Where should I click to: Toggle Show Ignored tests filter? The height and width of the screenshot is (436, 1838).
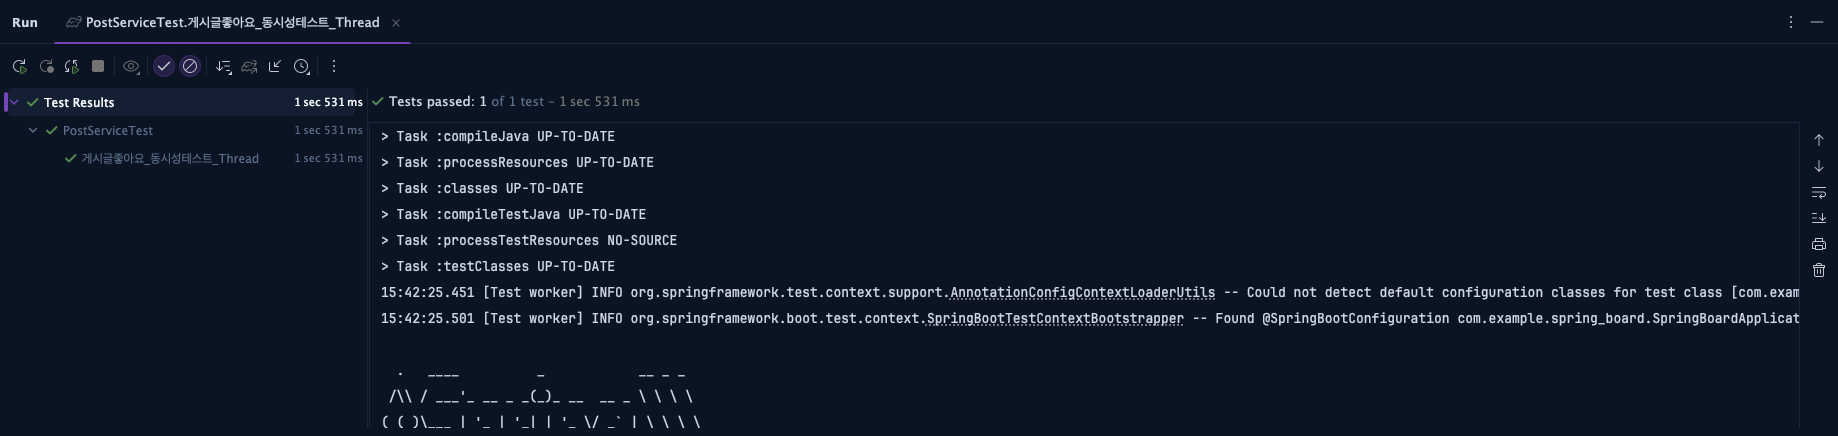190,66
